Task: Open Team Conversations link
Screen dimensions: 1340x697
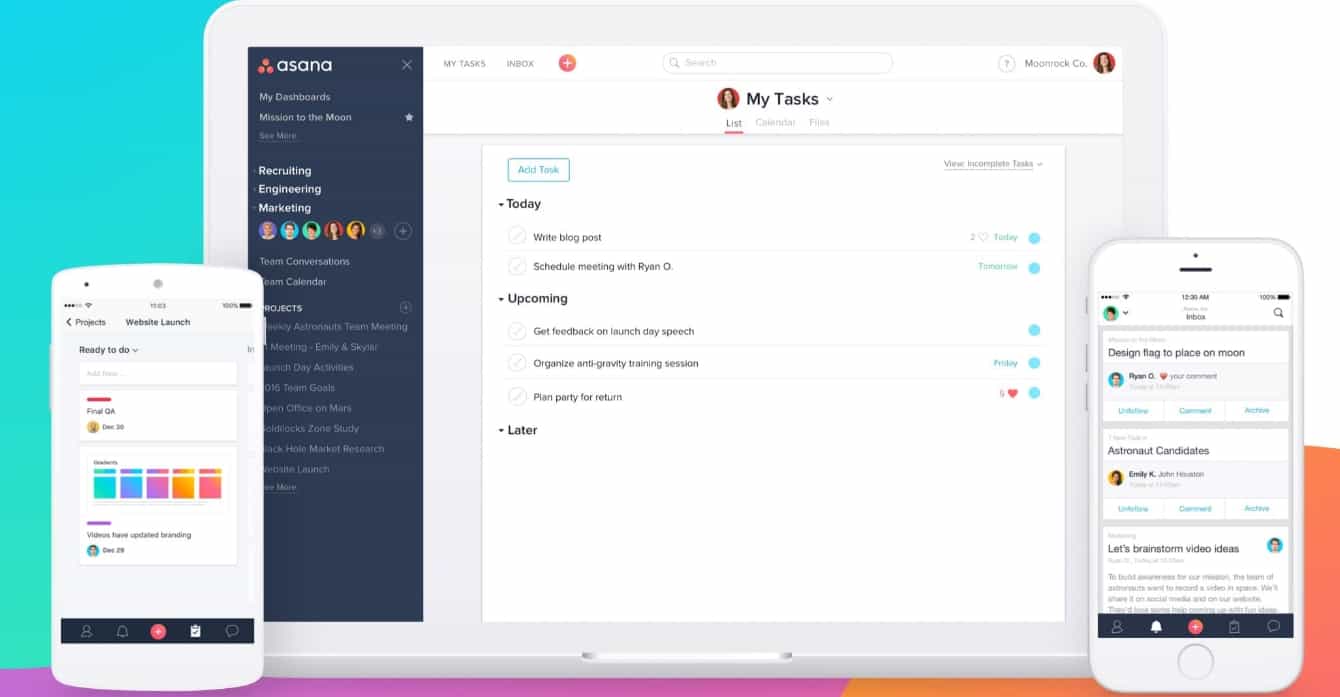Action: [x=304, y=261]
